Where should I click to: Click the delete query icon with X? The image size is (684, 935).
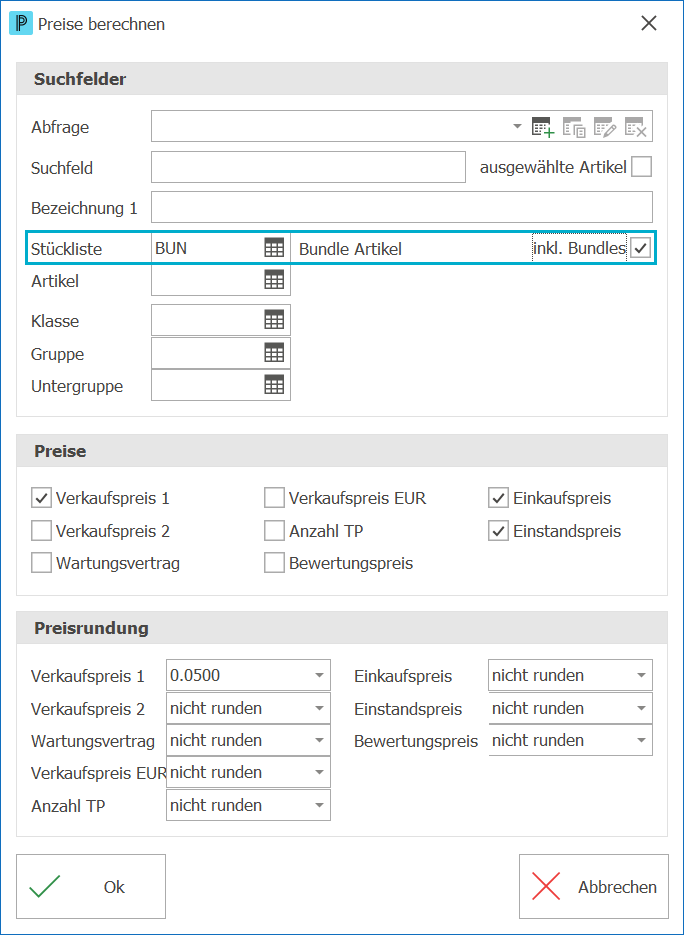pyautogui.click(x=636, y=127)
